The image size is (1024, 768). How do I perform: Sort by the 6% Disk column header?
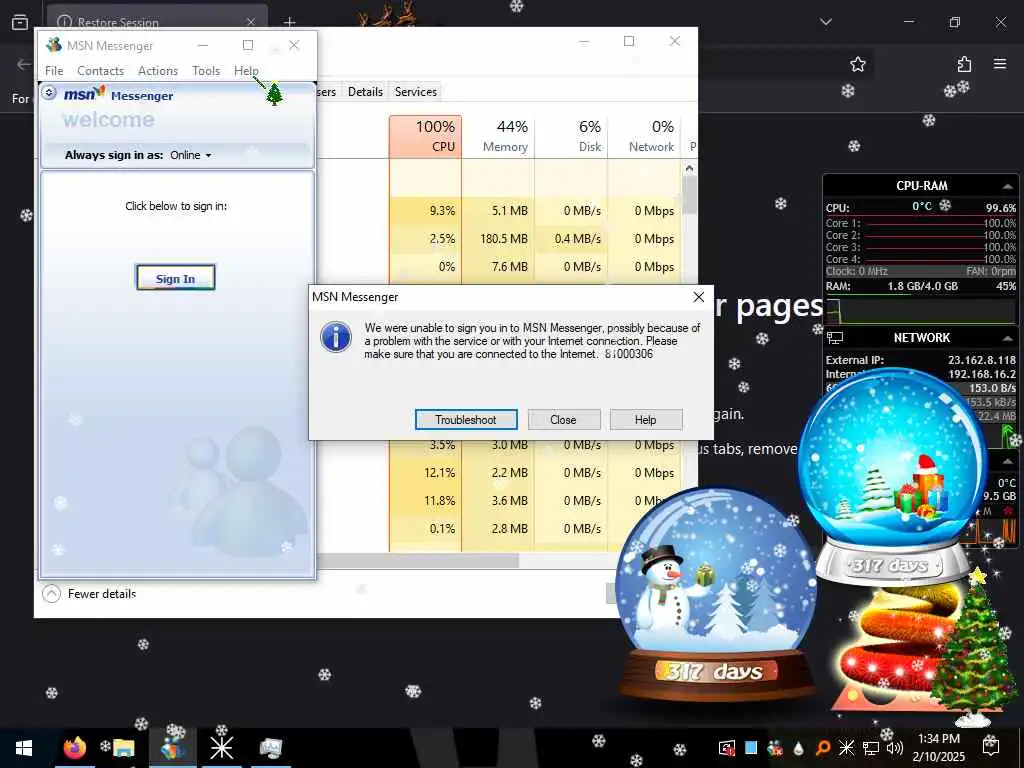point(571,136)
